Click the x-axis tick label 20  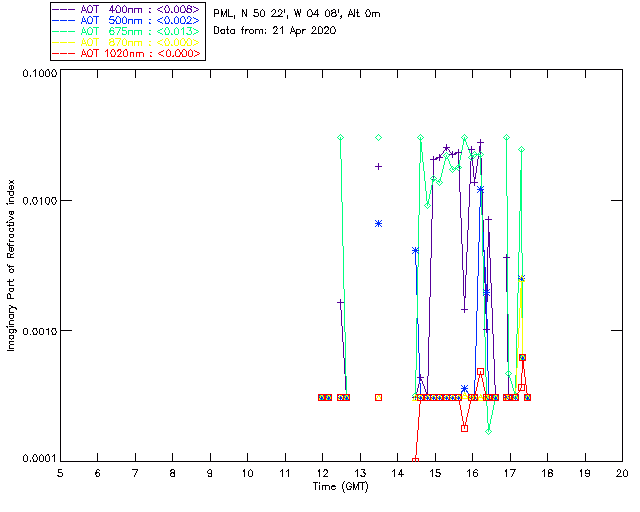point(622,473)
